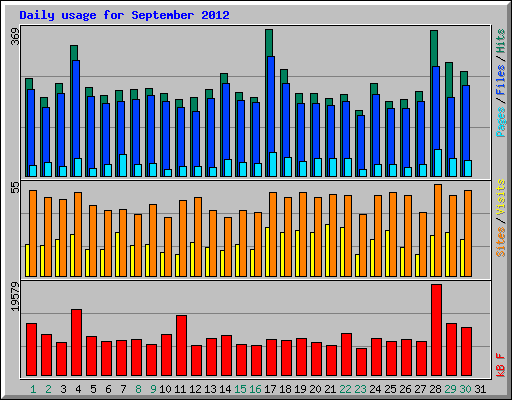Click the green hits bar for day 29

coord(449,79)
